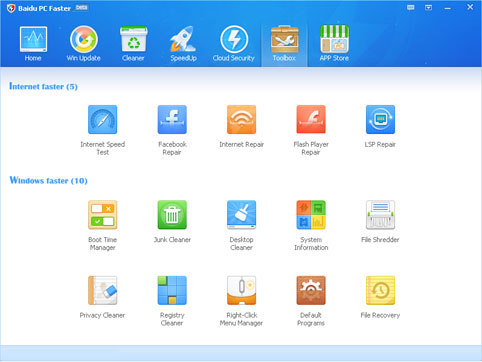The height and width of the screenshot is (362, 482).
Task: Open the Cleaner tab
Action: click(x=133, y=44)
